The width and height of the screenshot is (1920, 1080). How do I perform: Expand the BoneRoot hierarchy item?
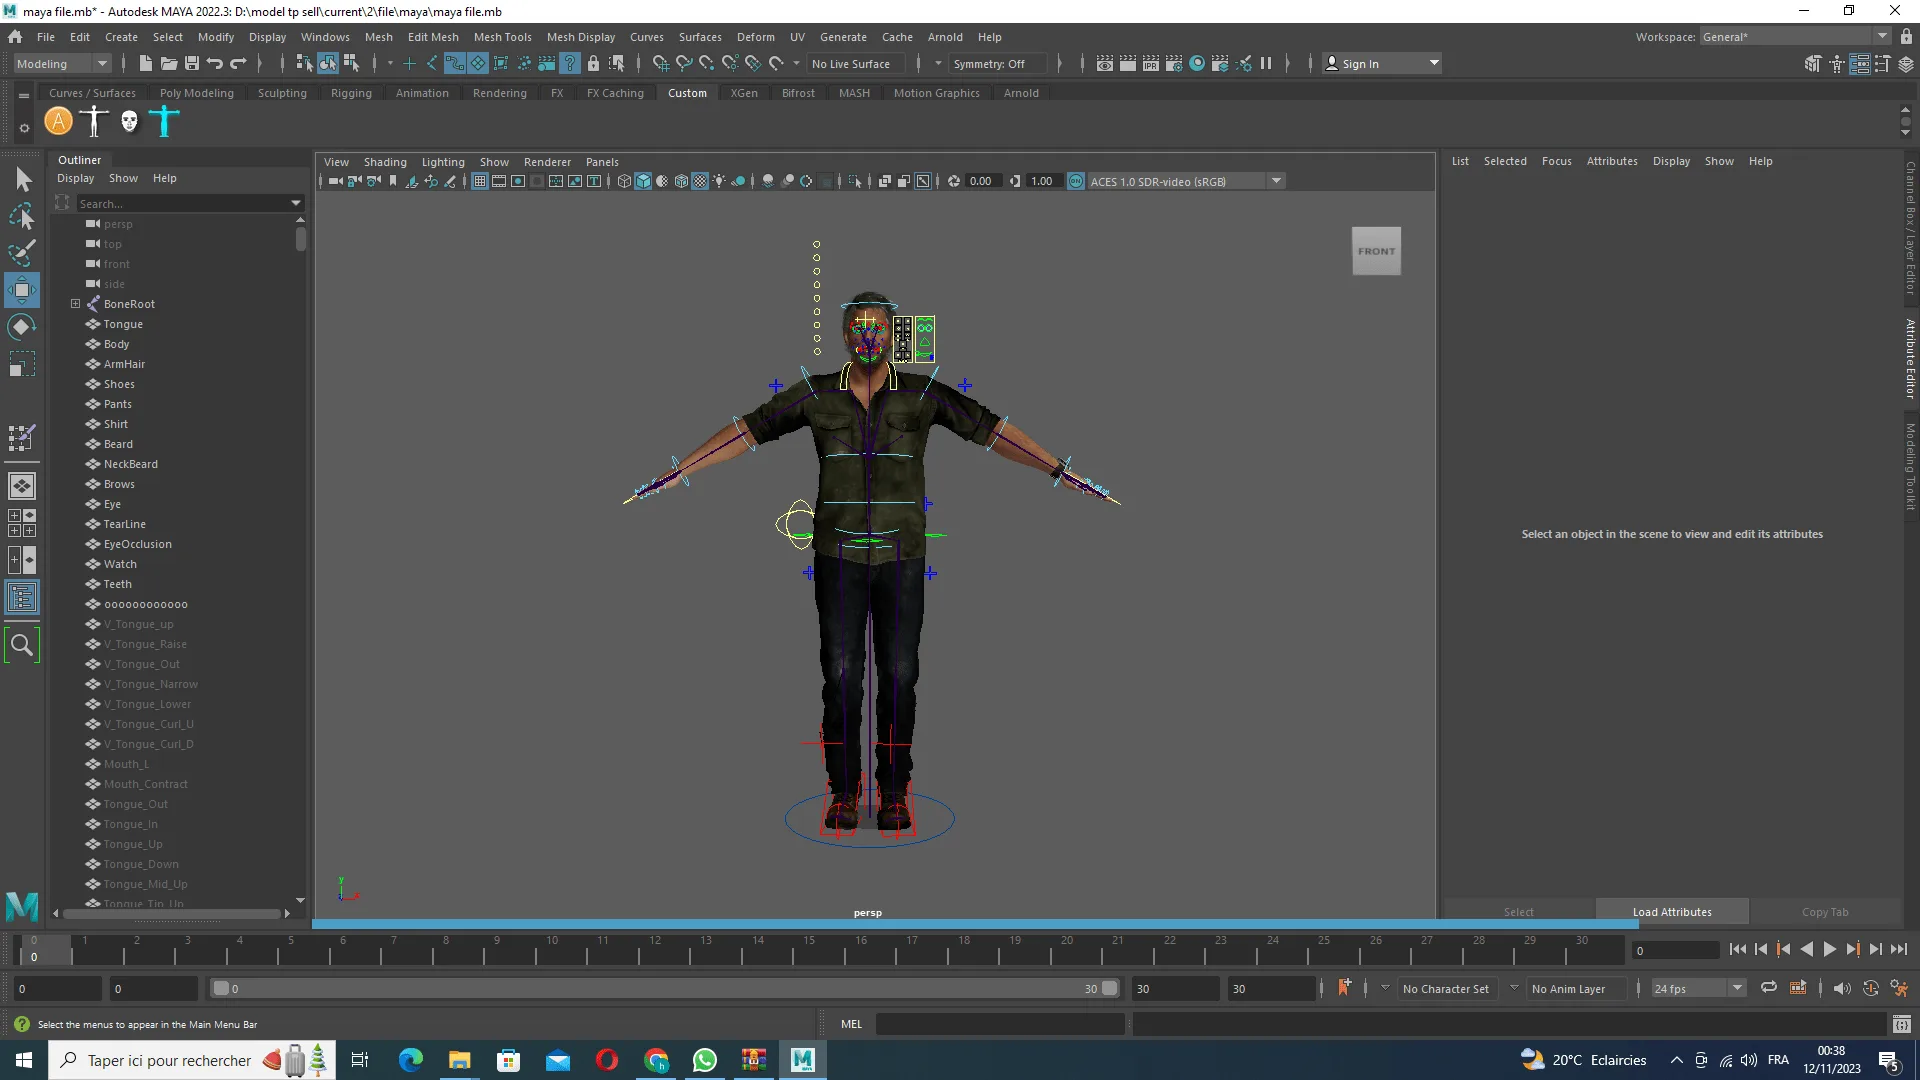[x=75, y=303]
